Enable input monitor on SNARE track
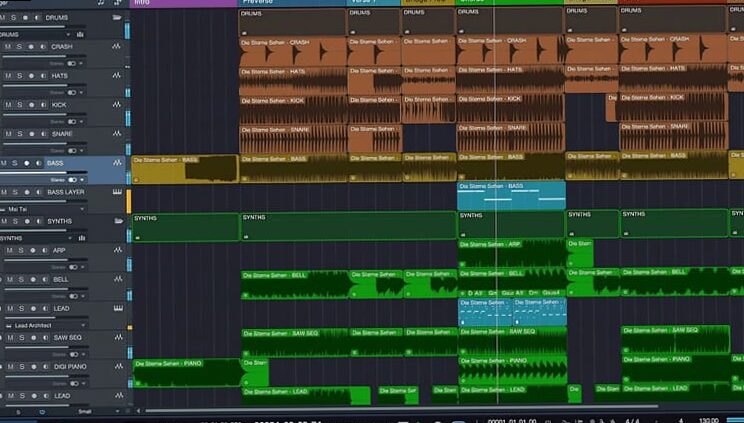 point(43,134)
